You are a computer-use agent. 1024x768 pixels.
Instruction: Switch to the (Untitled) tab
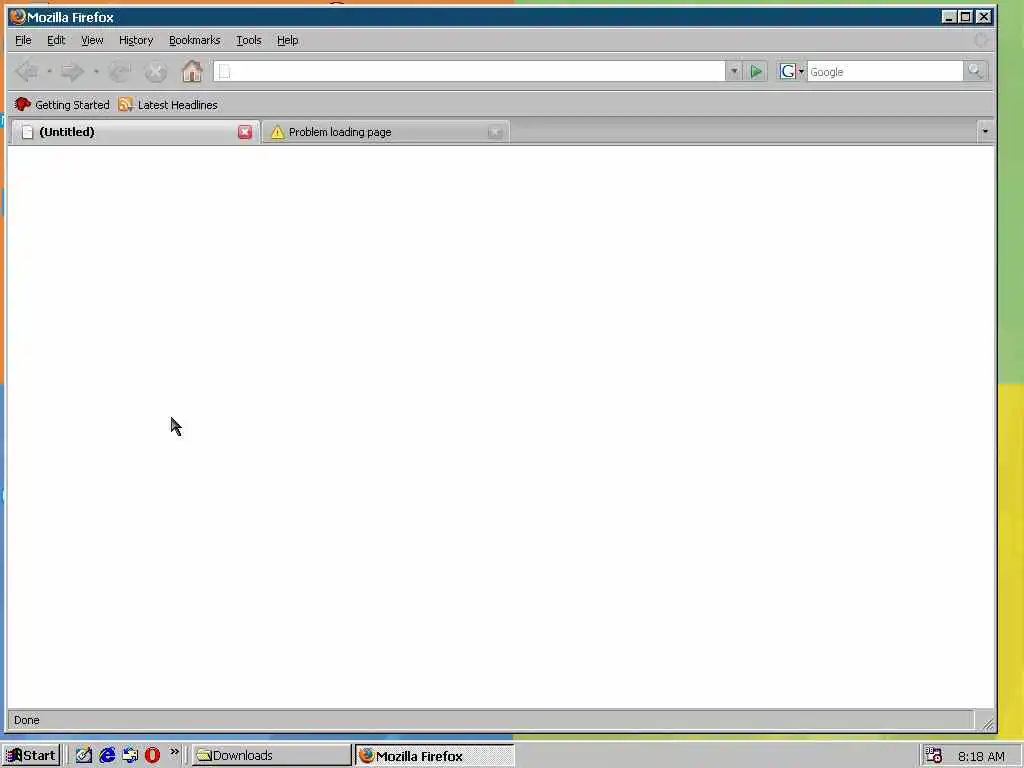[135, 132]
